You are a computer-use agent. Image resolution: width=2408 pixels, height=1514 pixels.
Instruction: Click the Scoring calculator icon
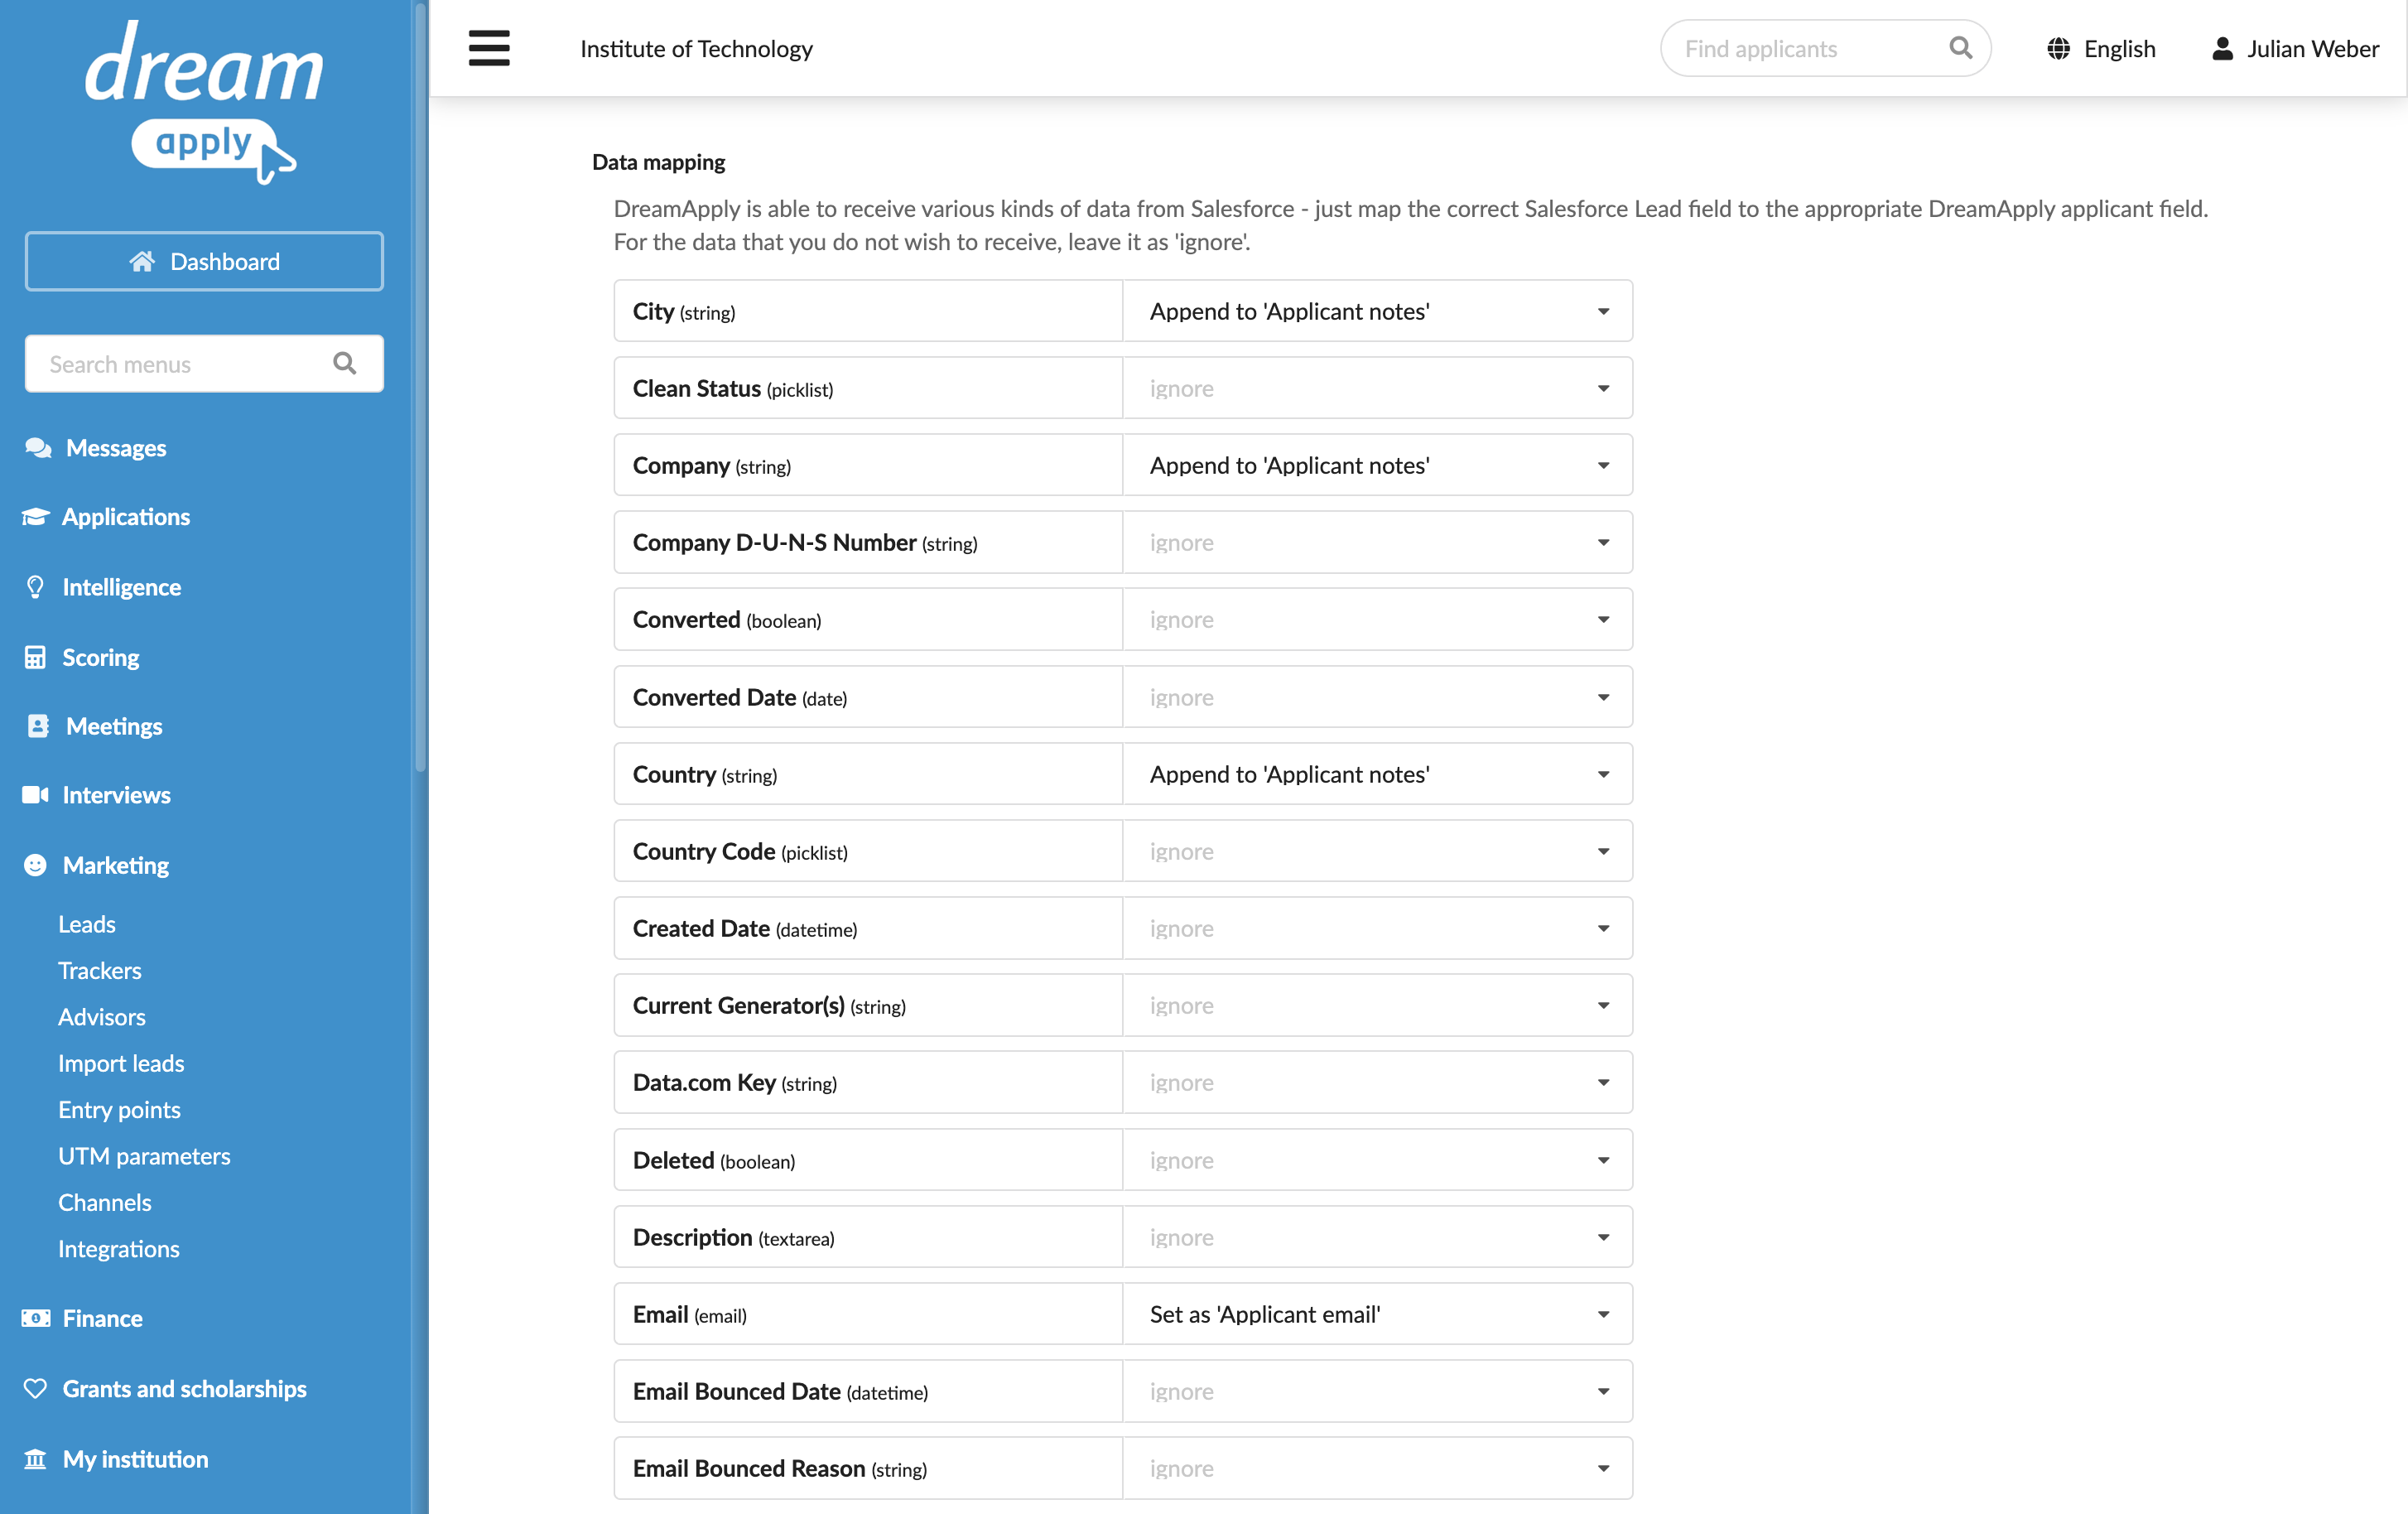[35, 657]
